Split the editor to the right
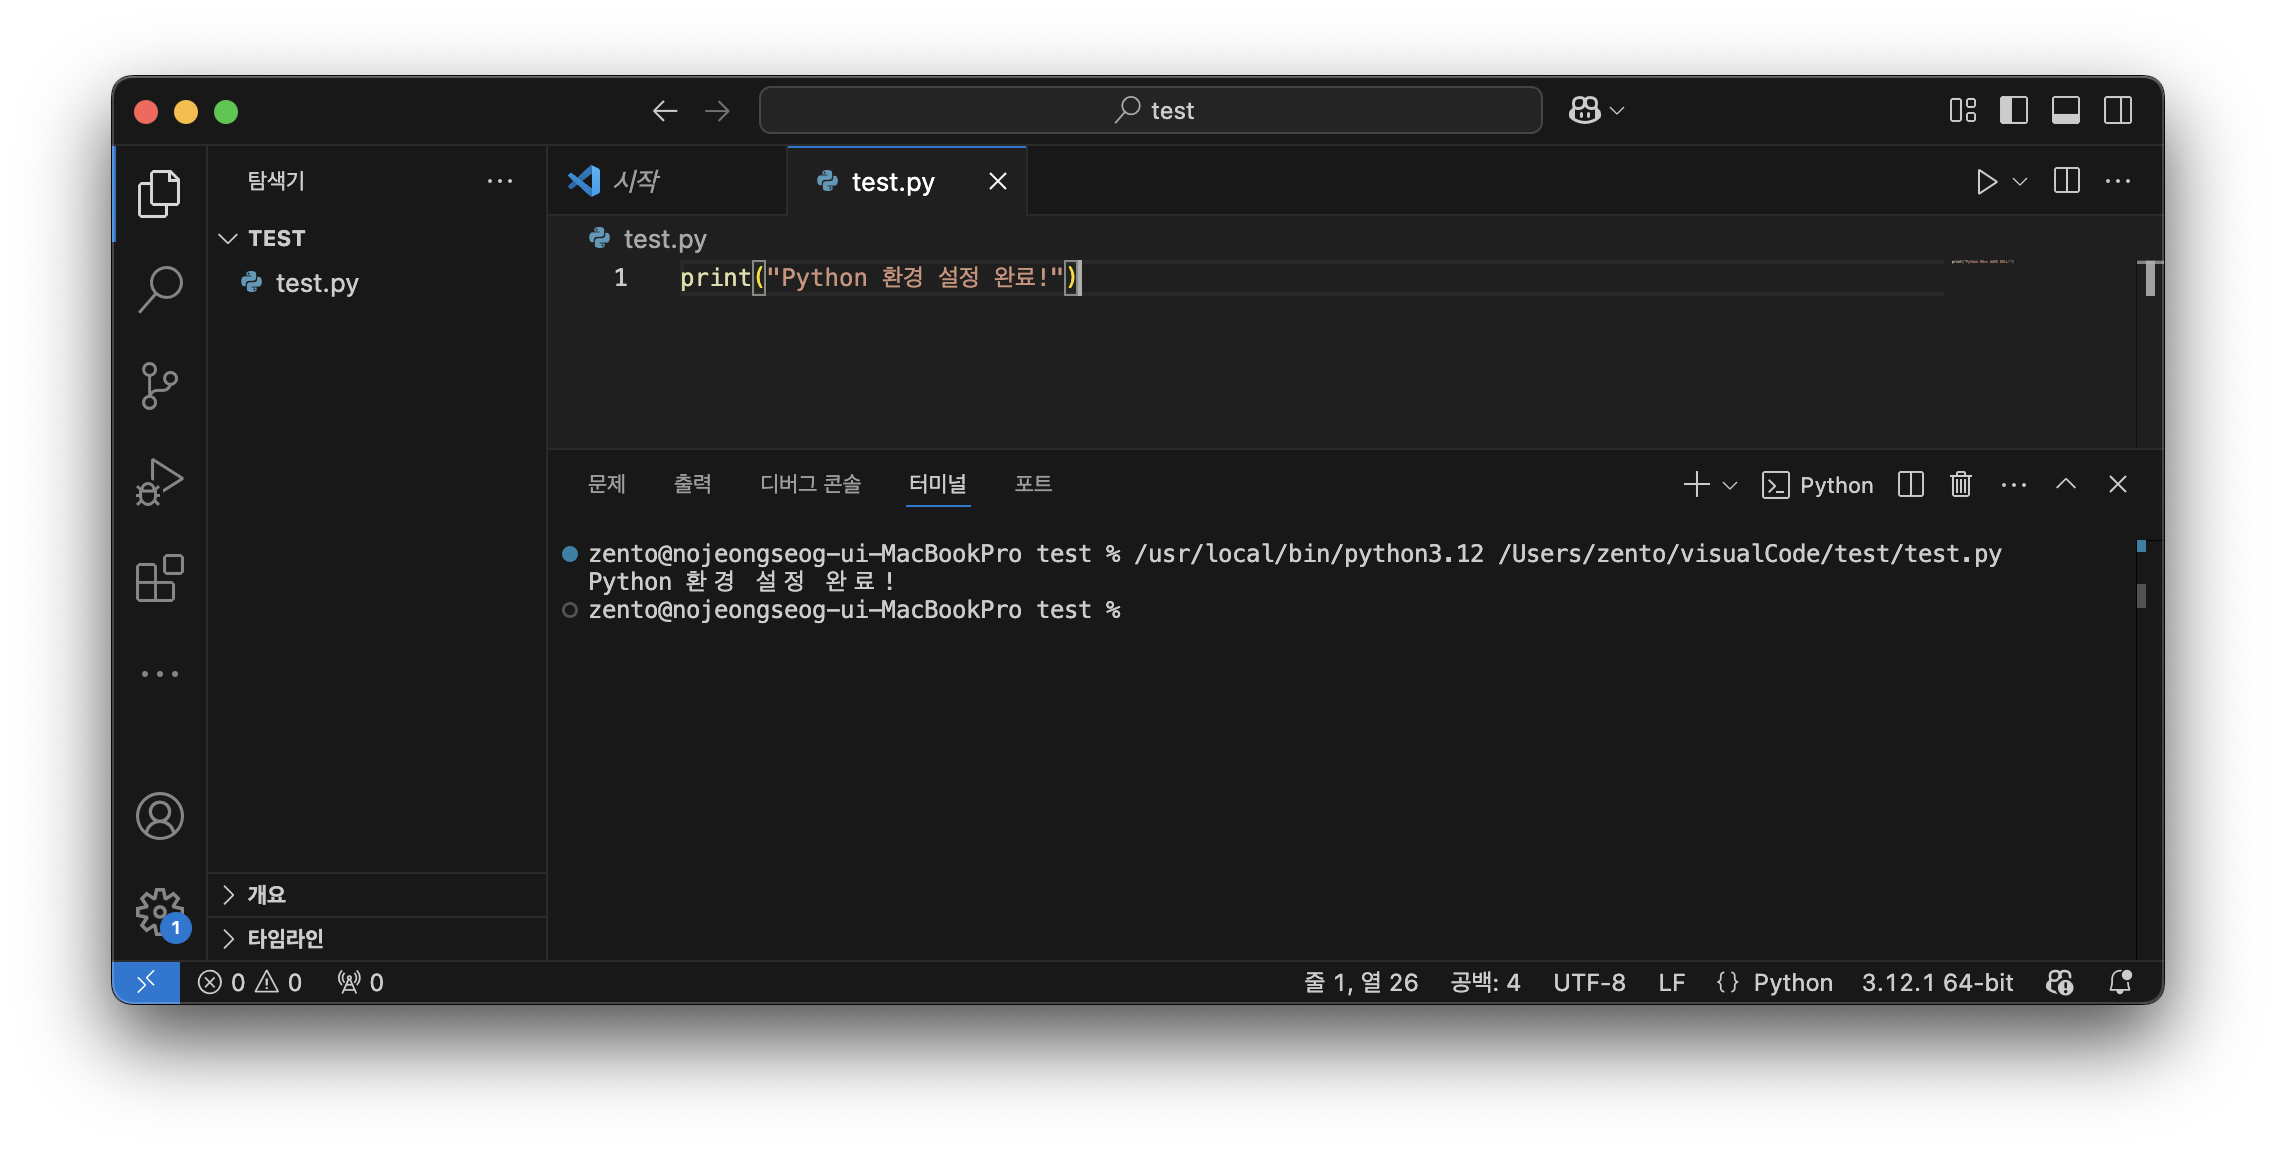2276x1152 pixels. 2066,181
